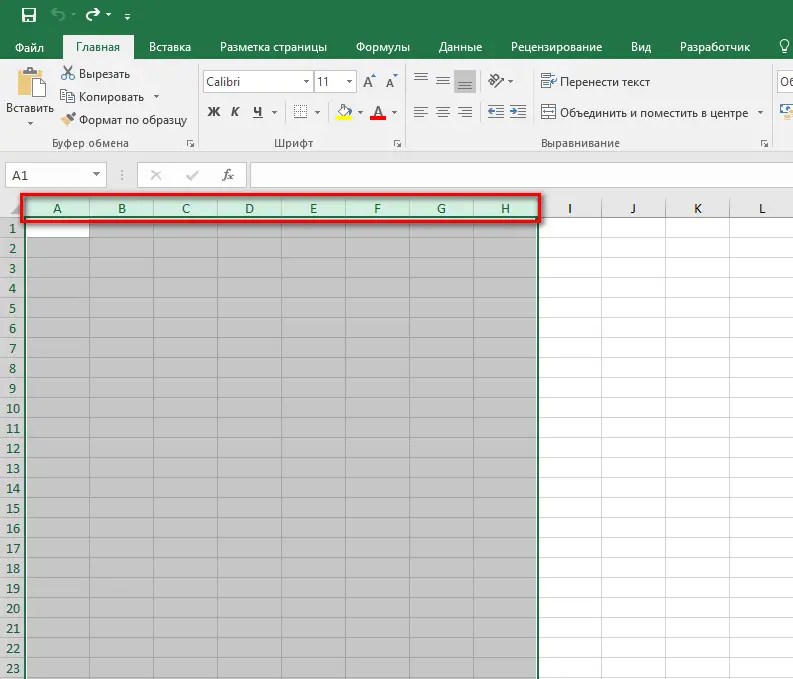Center text horizontally icon
This screenshot has height=679, width=793.
443,112
